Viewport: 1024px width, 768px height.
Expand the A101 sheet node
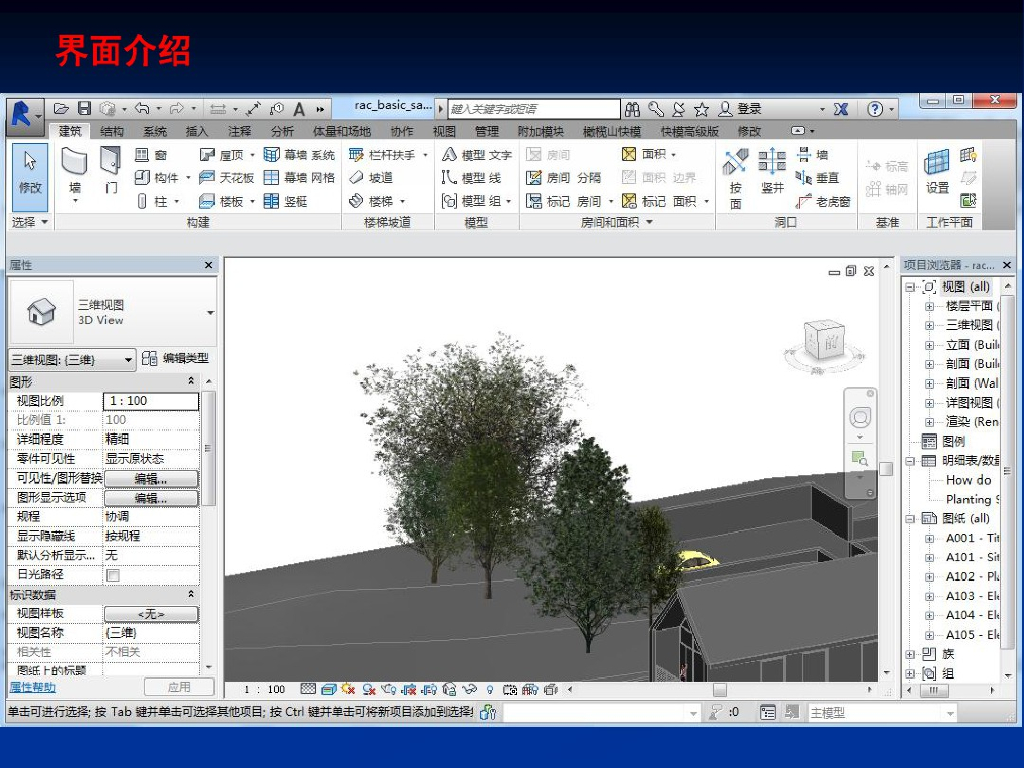point(929,557)
